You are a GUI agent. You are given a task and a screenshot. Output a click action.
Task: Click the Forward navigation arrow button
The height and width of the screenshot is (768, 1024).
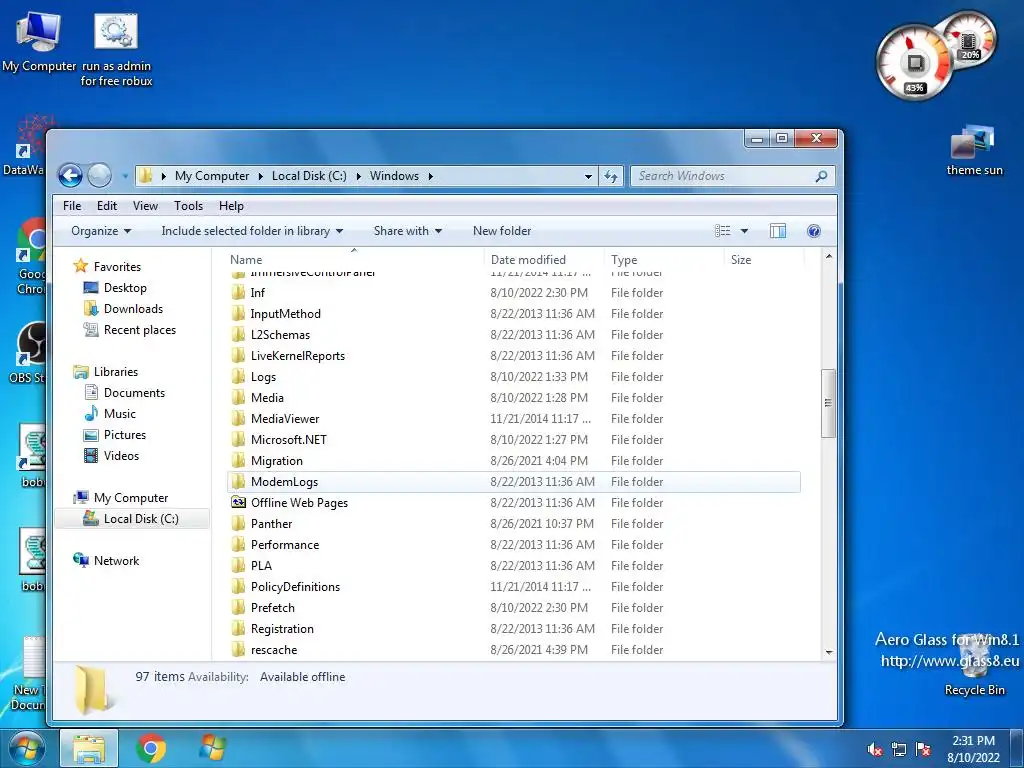click(x=99, y=175)
